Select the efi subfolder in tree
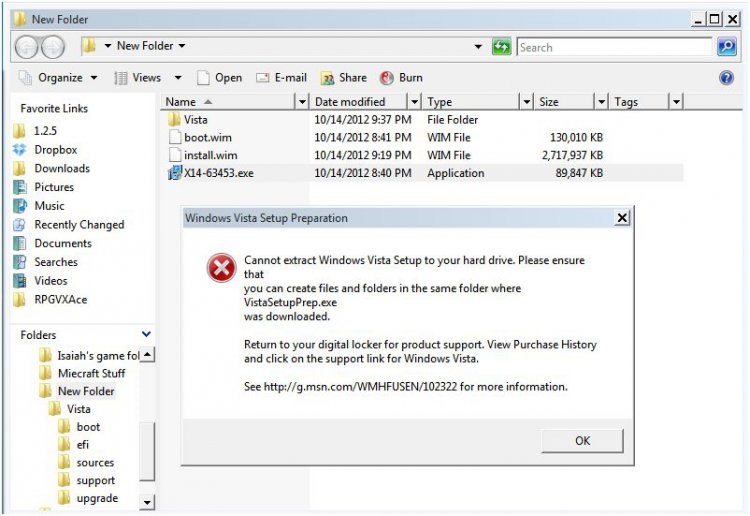 [83, 444]
